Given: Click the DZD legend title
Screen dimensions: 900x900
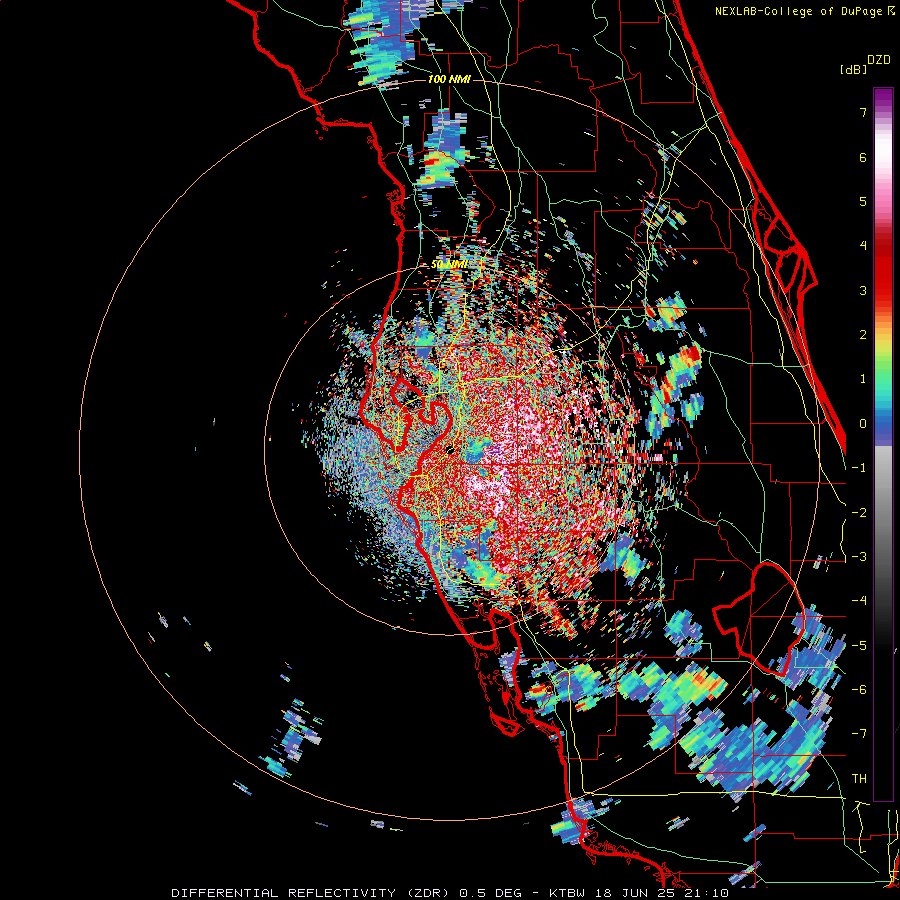Looking at the screenshot, I should pos(879,60).
